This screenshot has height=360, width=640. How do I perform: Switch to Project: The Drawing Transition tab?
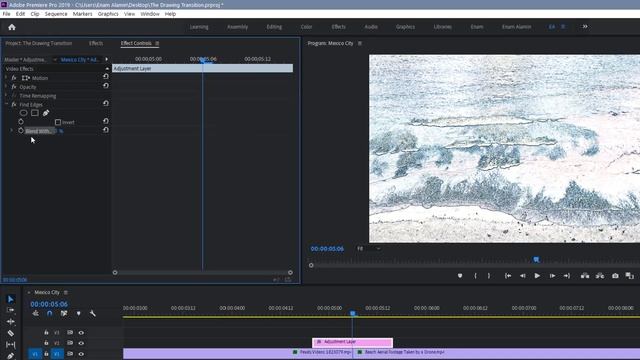(x=39, y=43)
